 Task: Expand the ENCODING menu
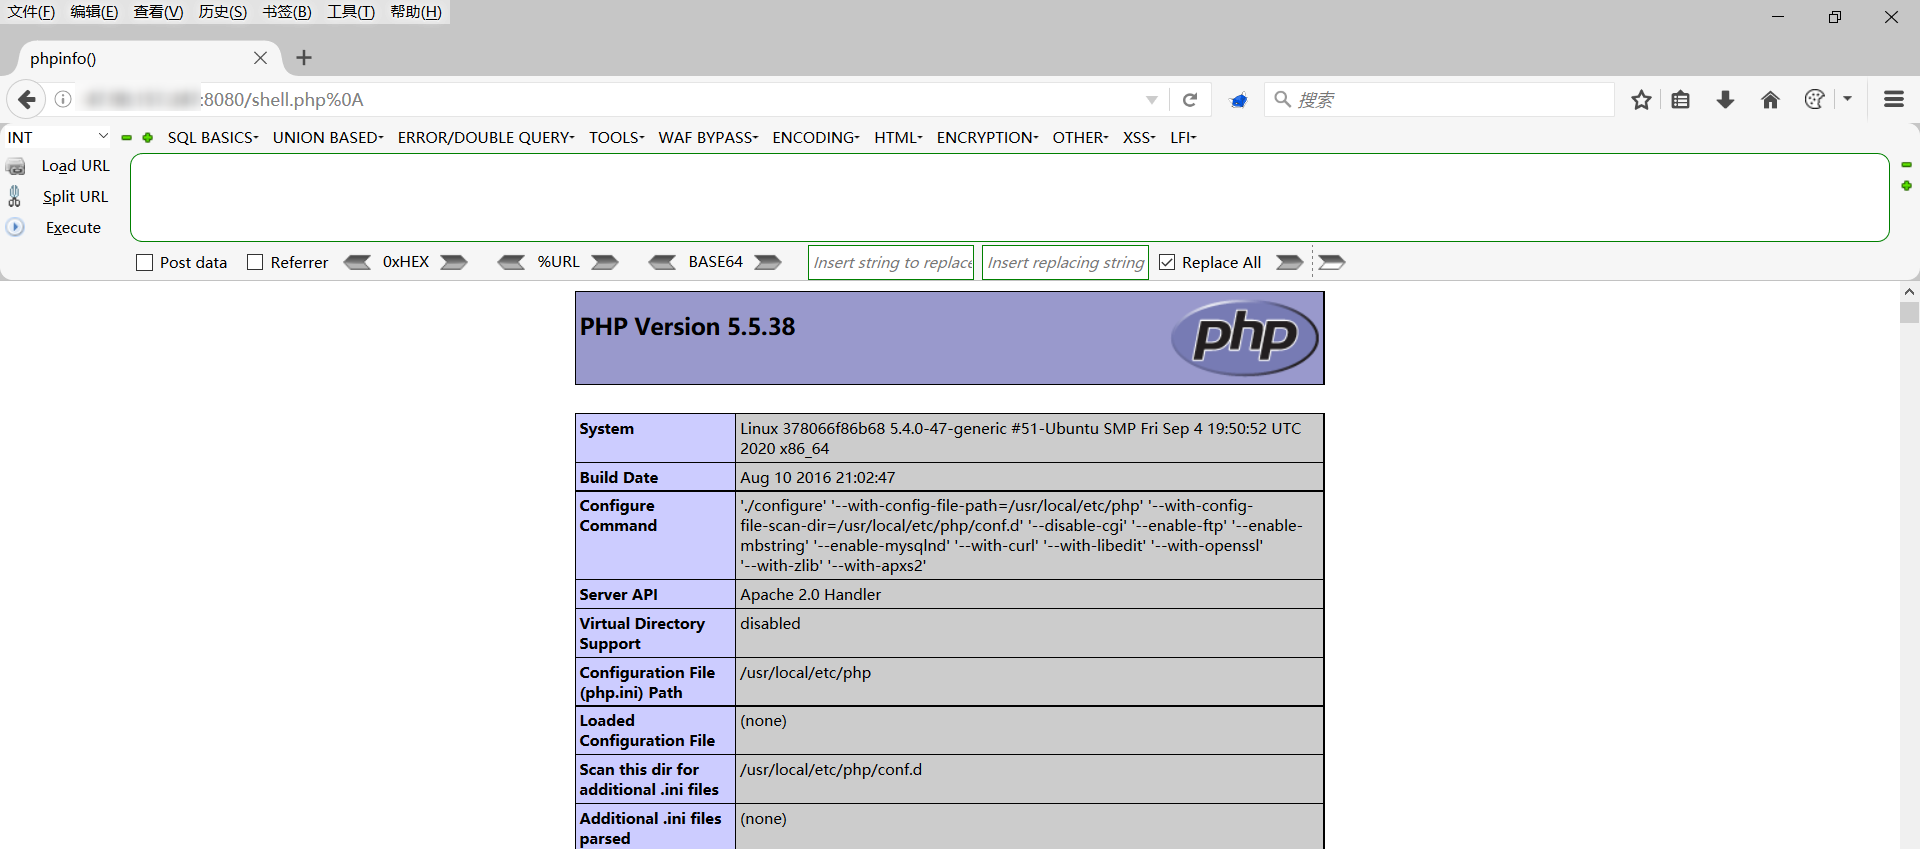tap(816, 137)
